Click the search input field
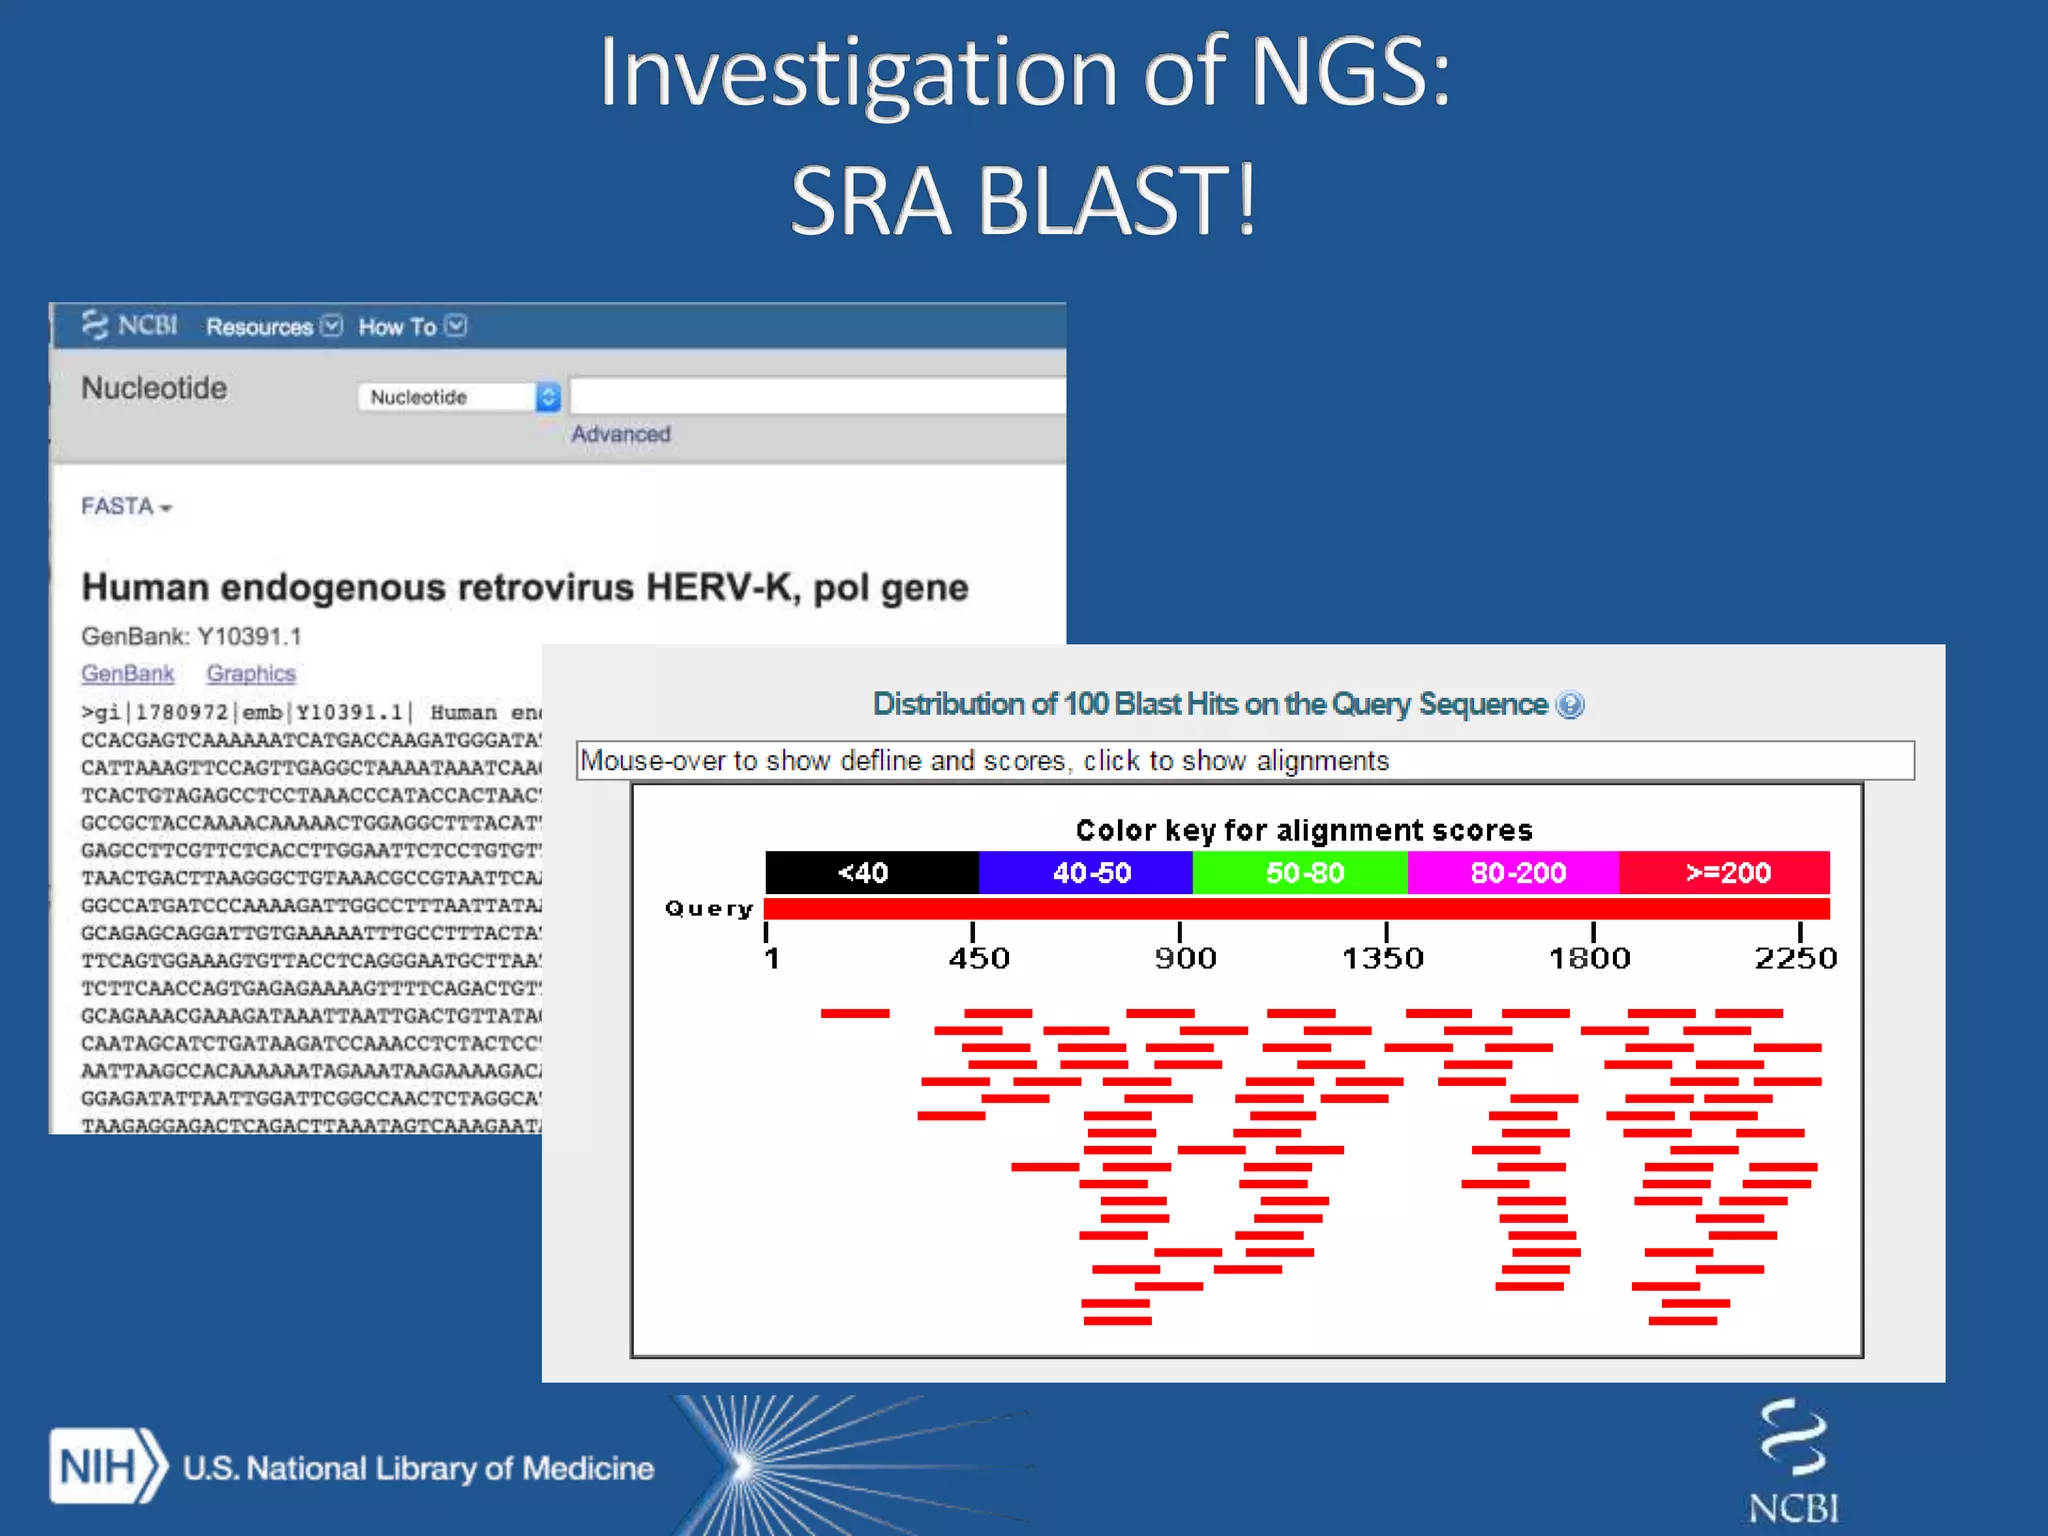The height and width of the screenshot is (1536, 2048). pos(815,396)
